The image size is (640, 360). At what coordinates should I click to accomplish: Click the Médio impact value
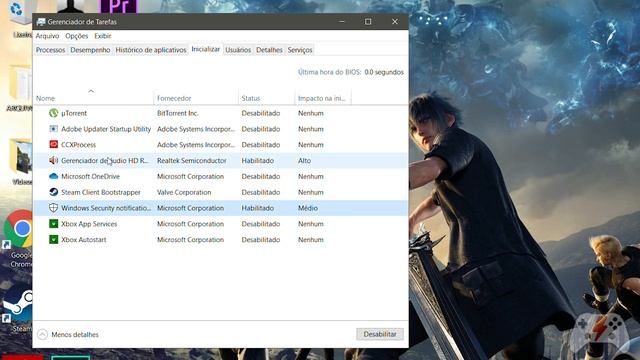[308, 208]
